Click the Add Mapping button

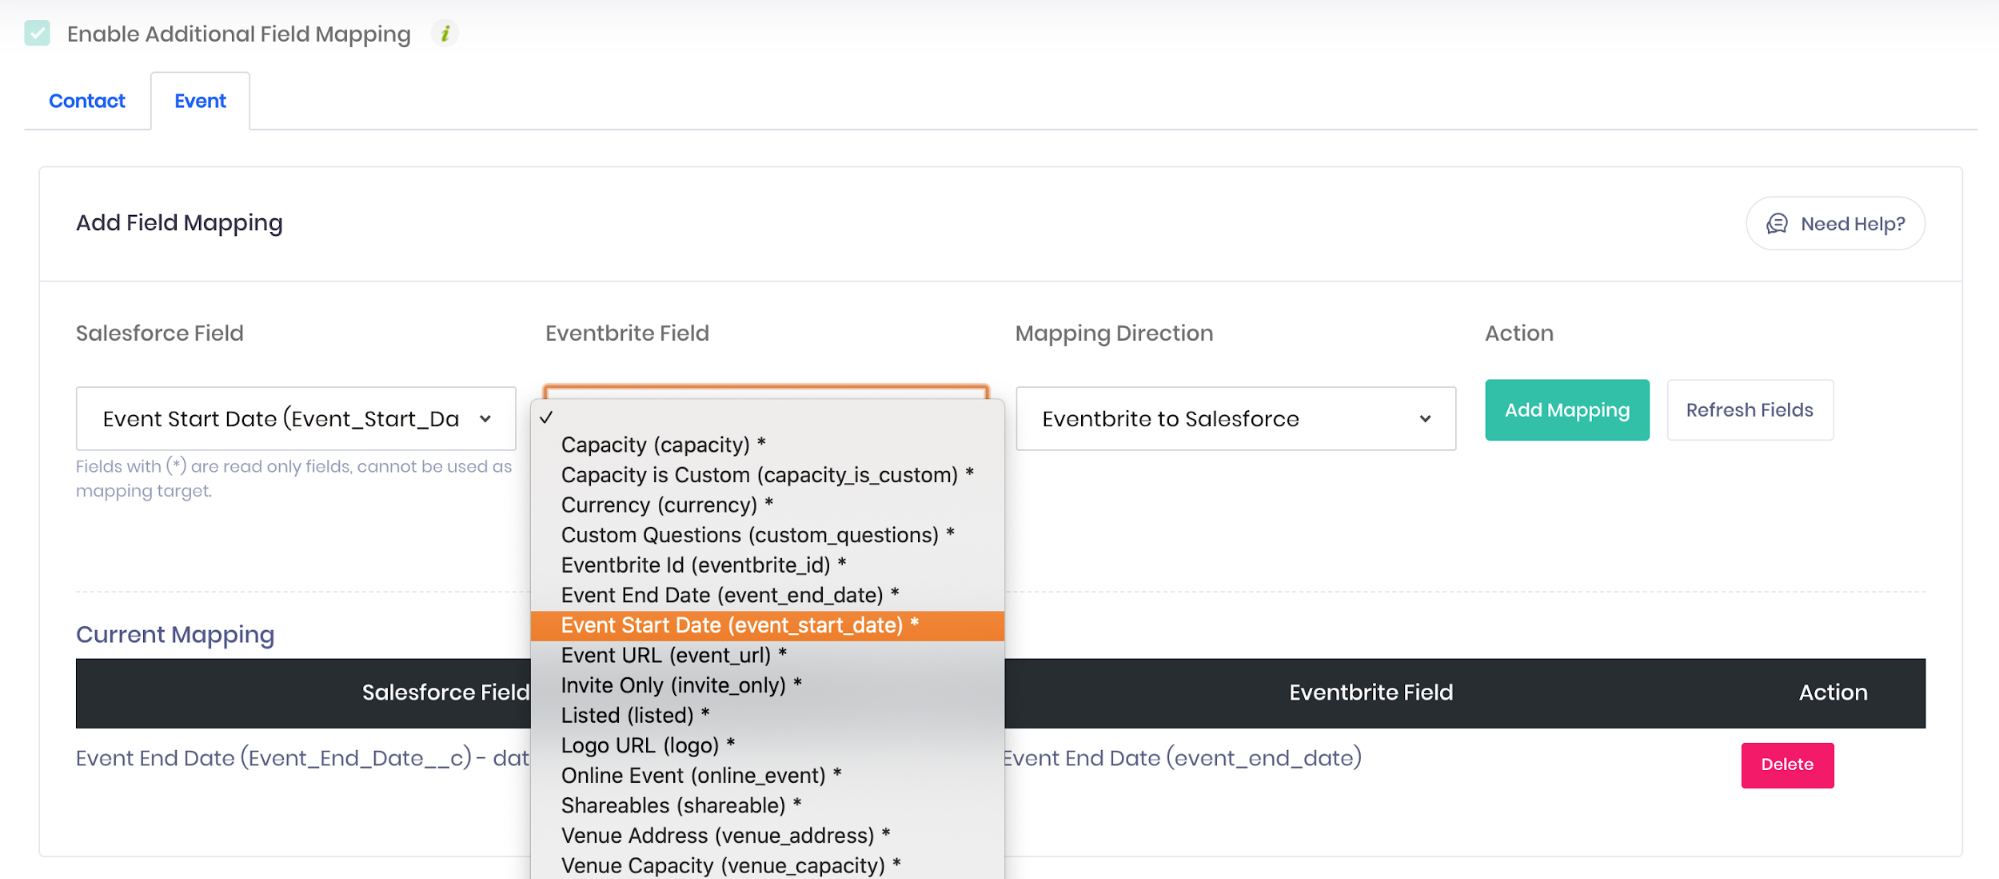tap(1567, 410)
